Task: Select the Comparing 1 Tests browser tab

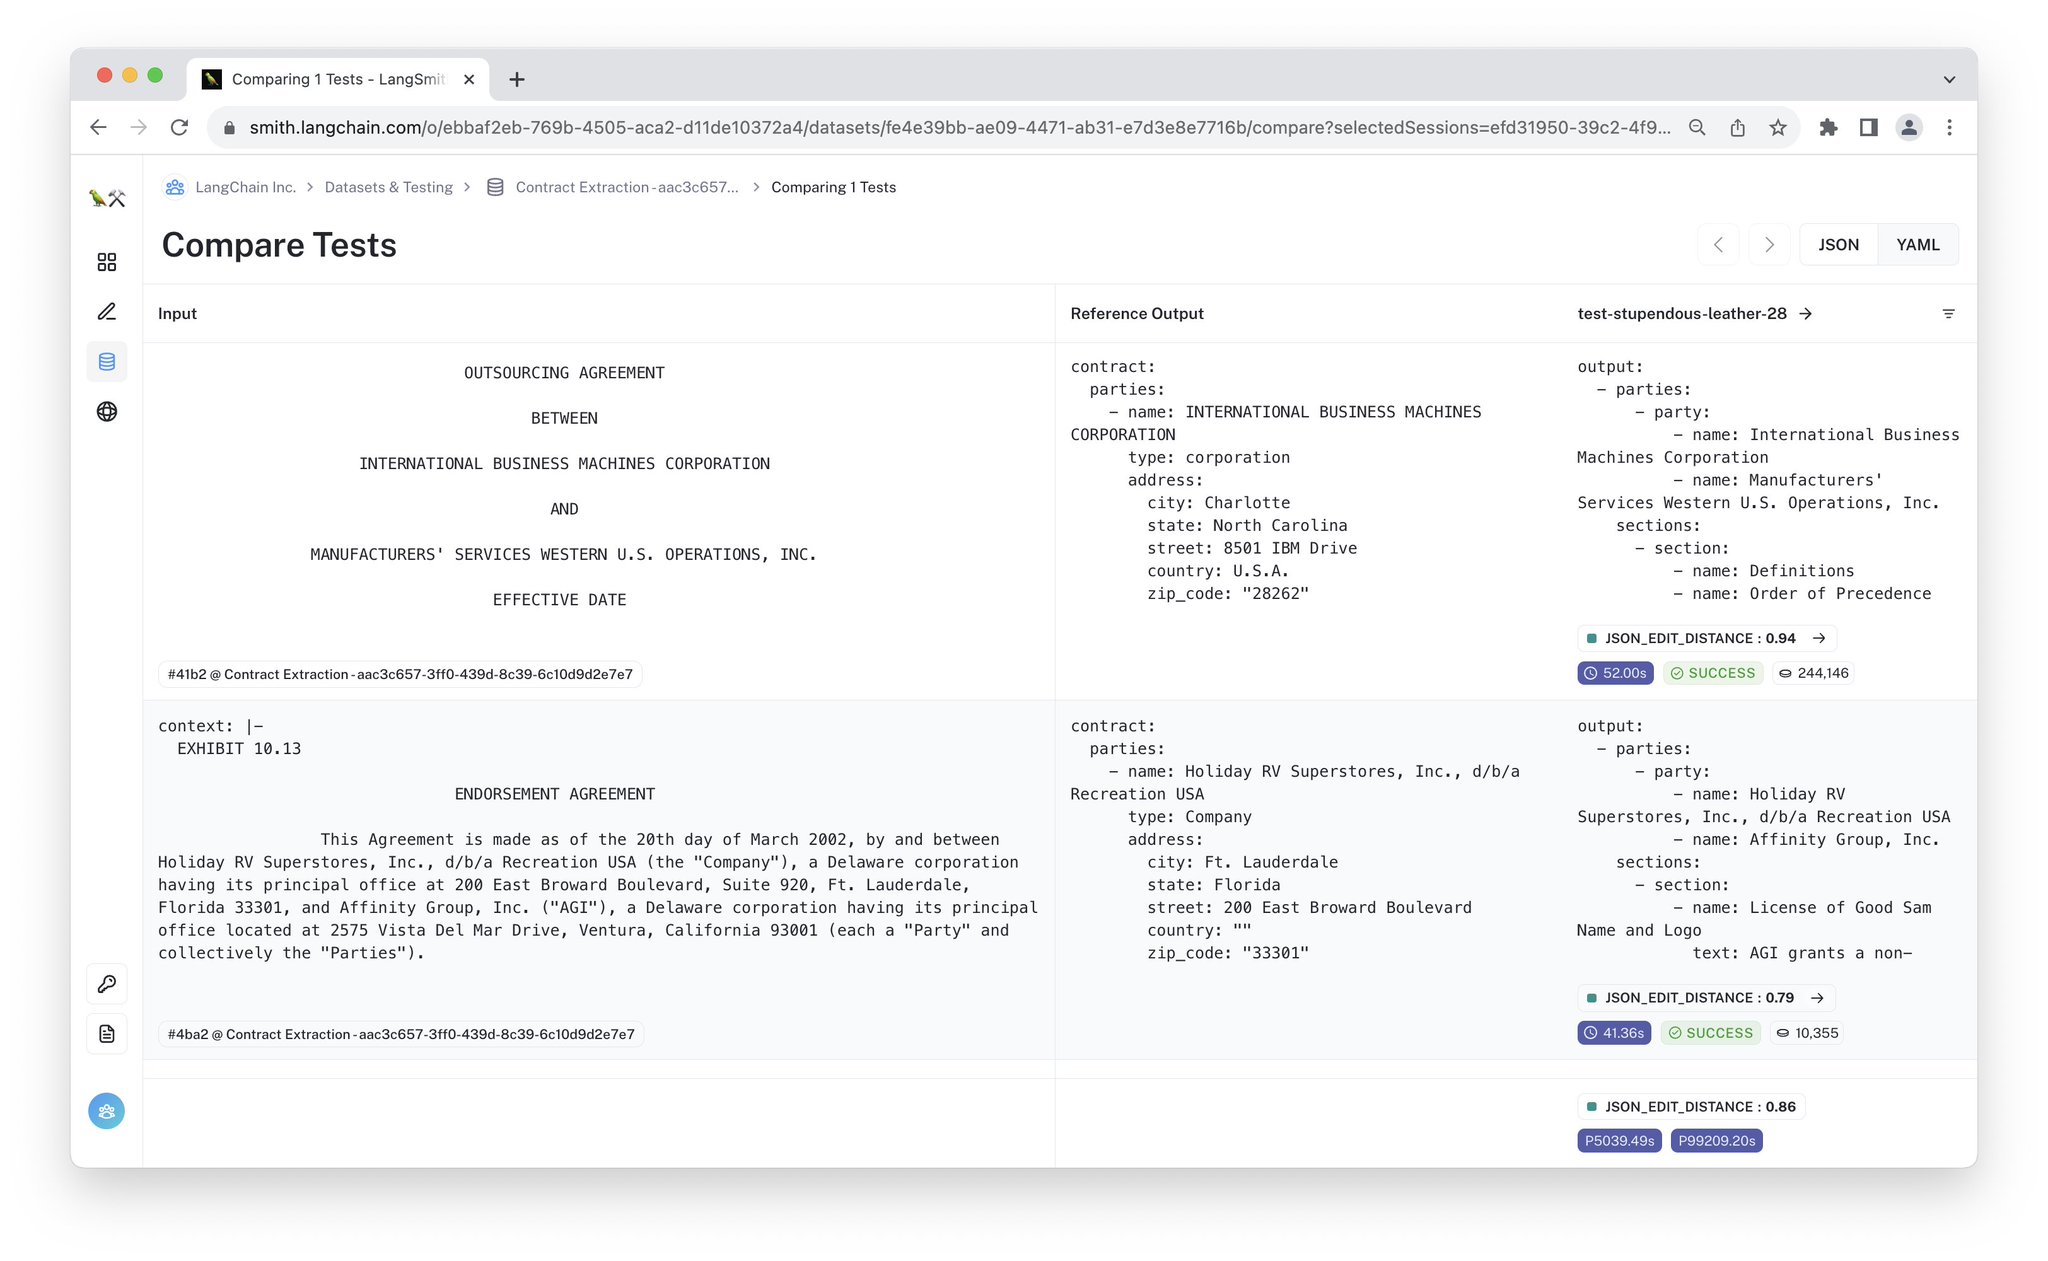Action: click(338, 79)
